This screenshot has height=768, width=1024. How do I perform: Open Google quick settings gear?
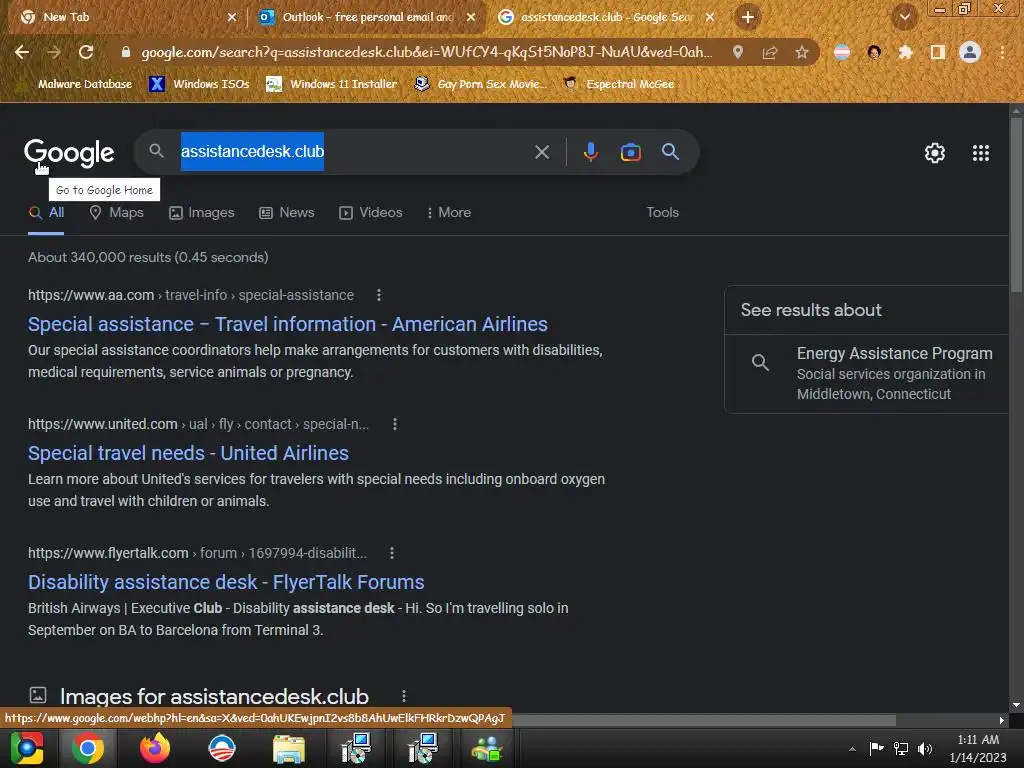[x=935, y=153]
